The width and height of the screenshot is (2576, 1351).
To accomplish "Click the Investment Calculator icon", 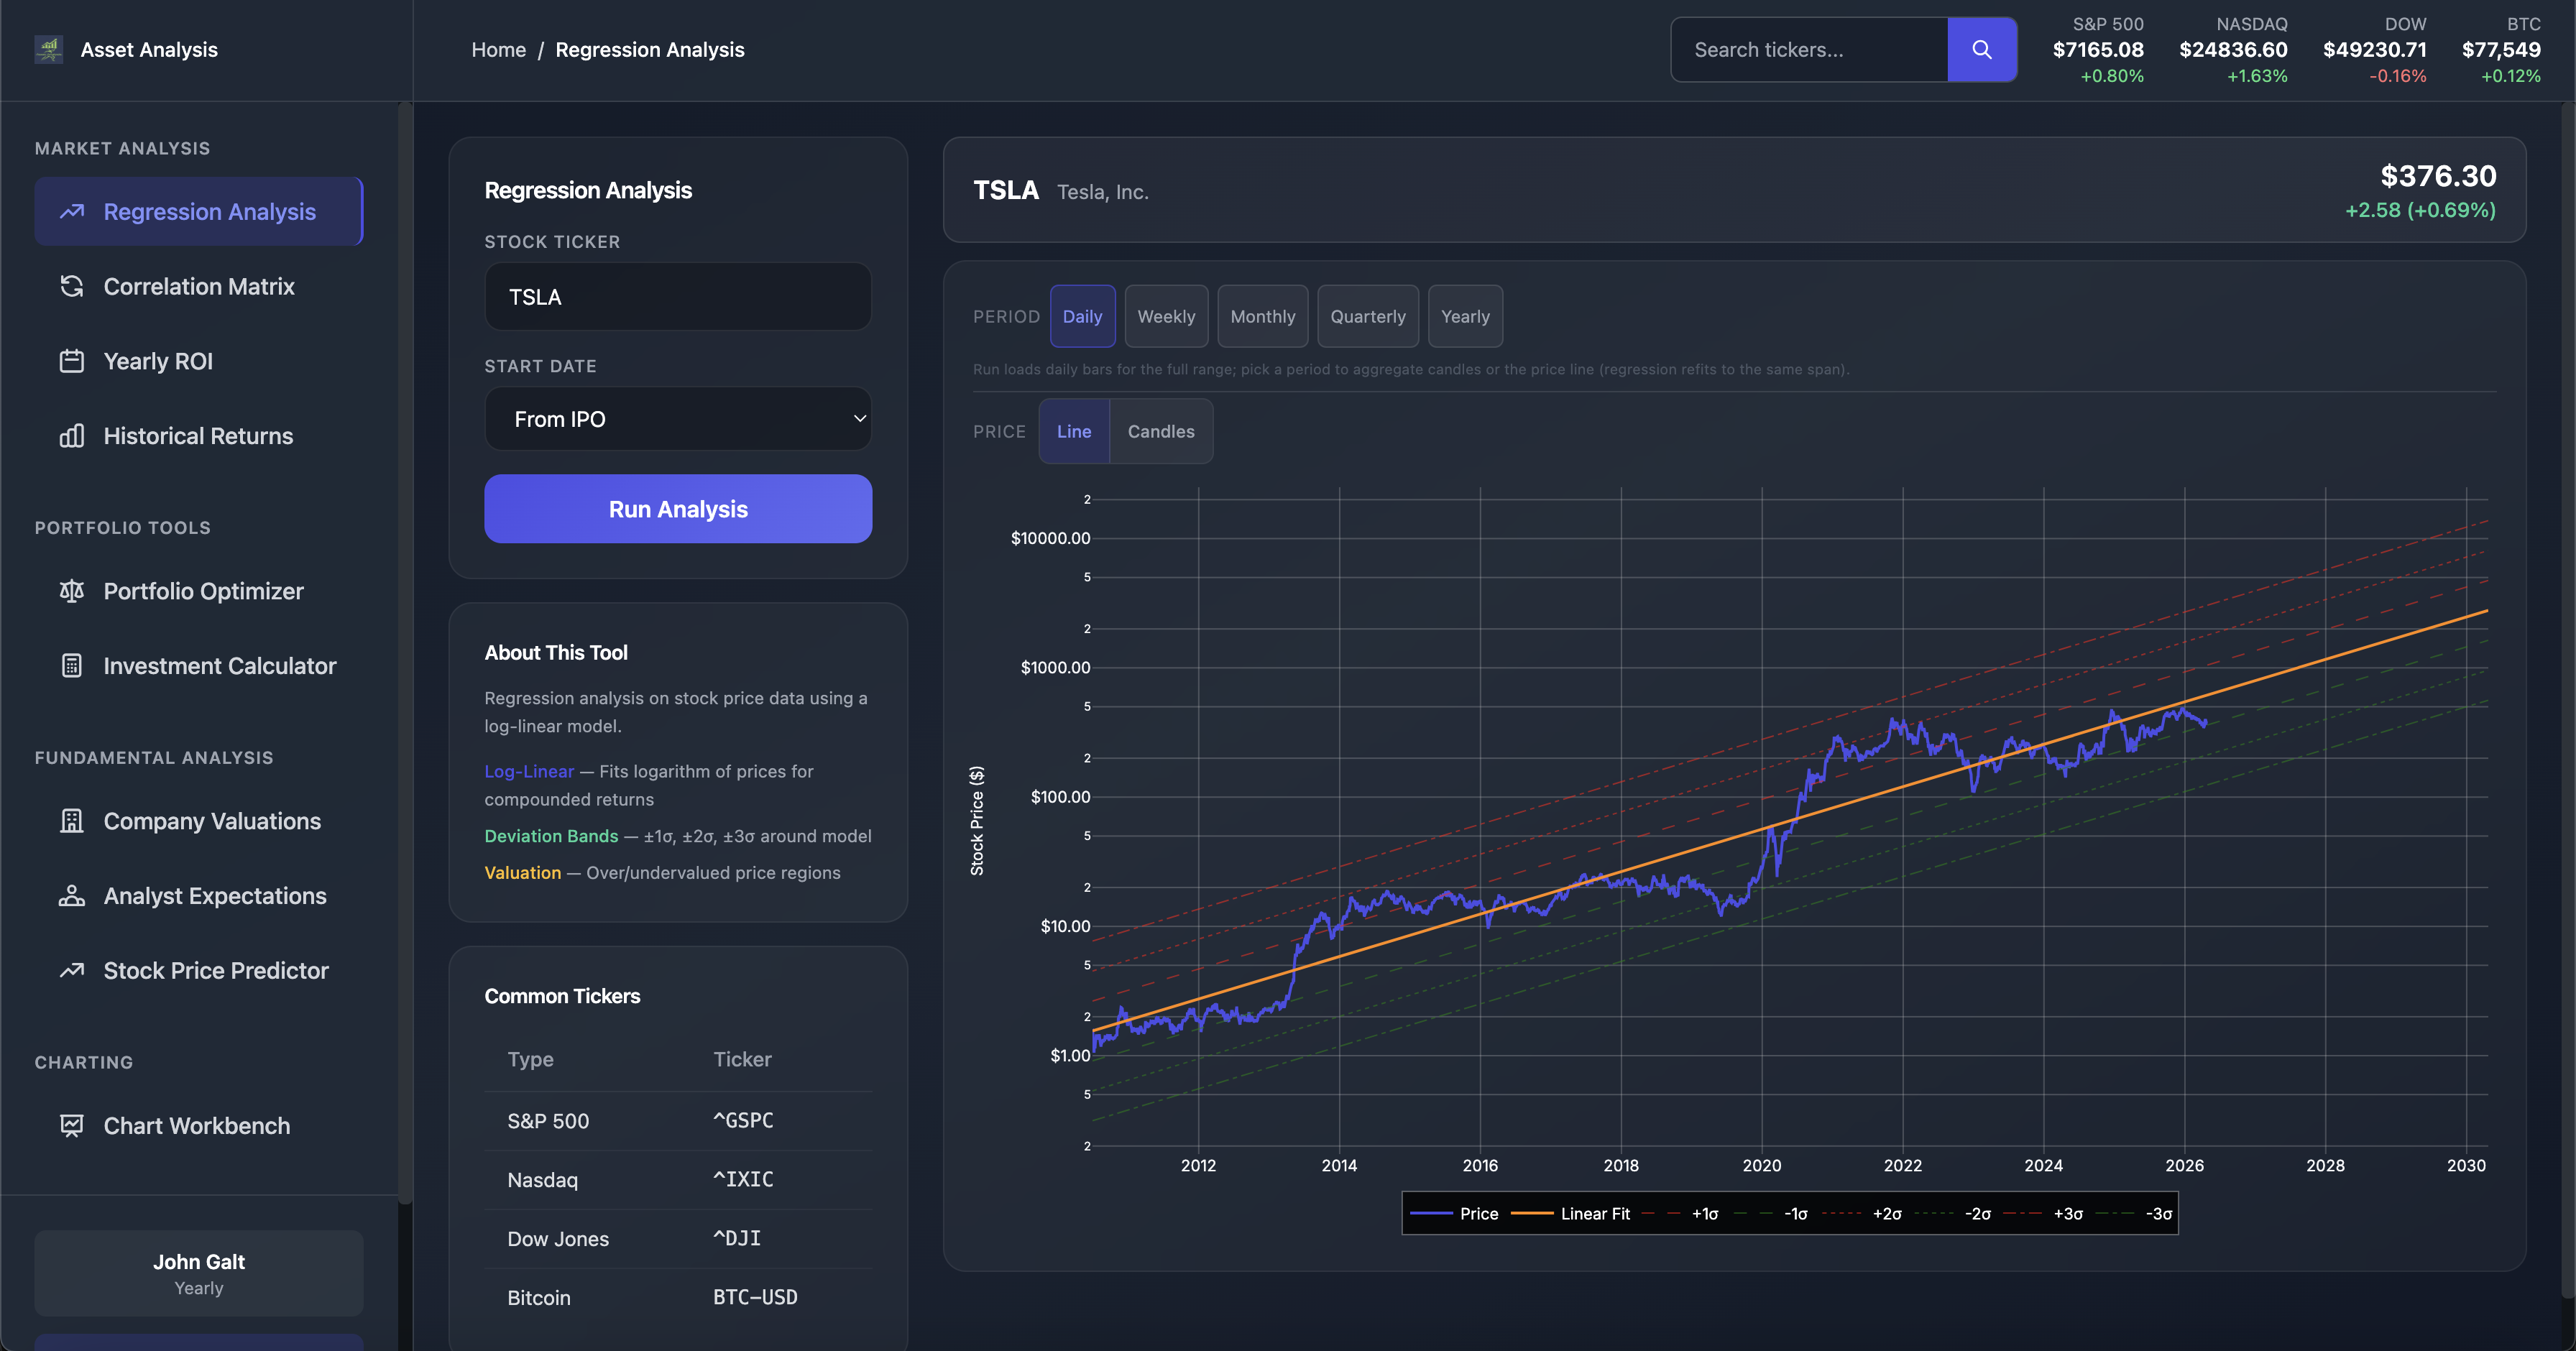I will (72, 666).
